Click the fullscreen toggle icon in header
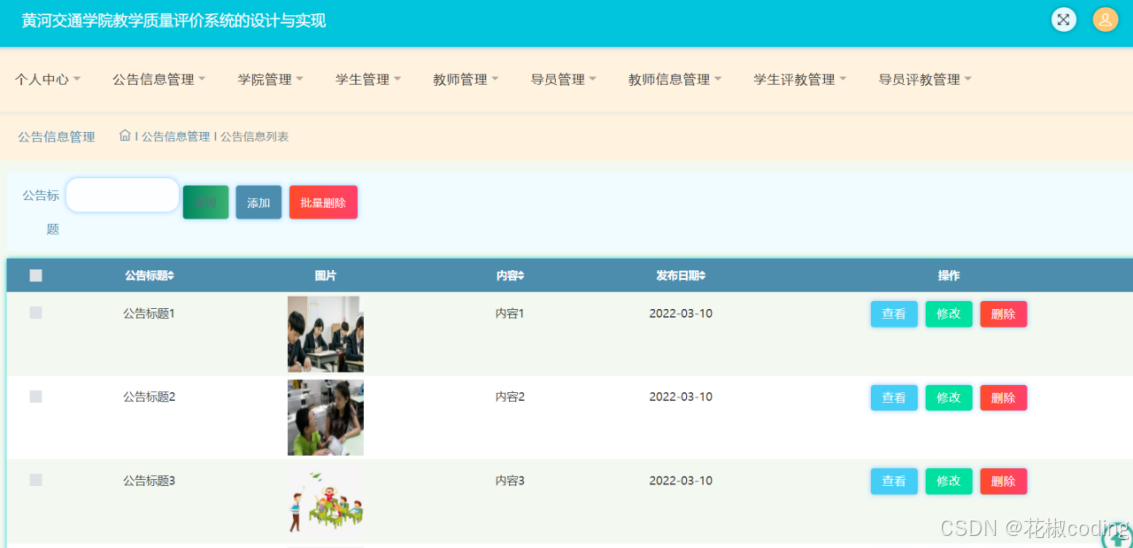 coord(1063,20)
